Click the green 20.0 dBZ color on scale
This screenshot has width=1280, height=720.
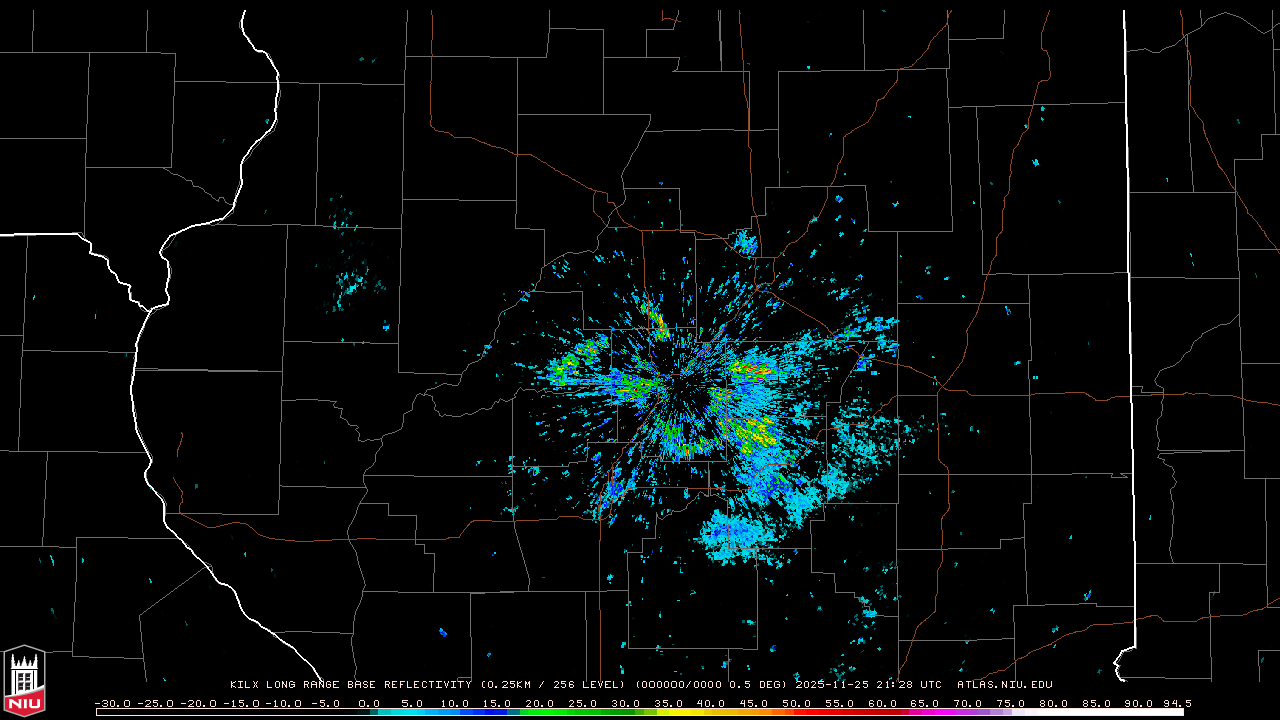(541, 712)
